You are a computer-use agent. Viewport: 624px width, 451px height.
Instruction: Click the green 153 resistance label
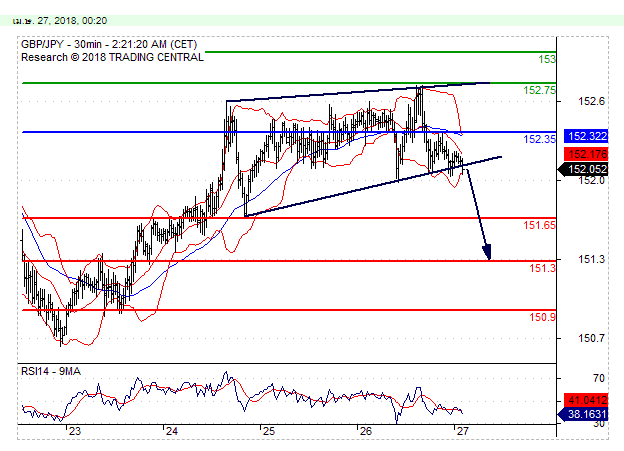547,59
